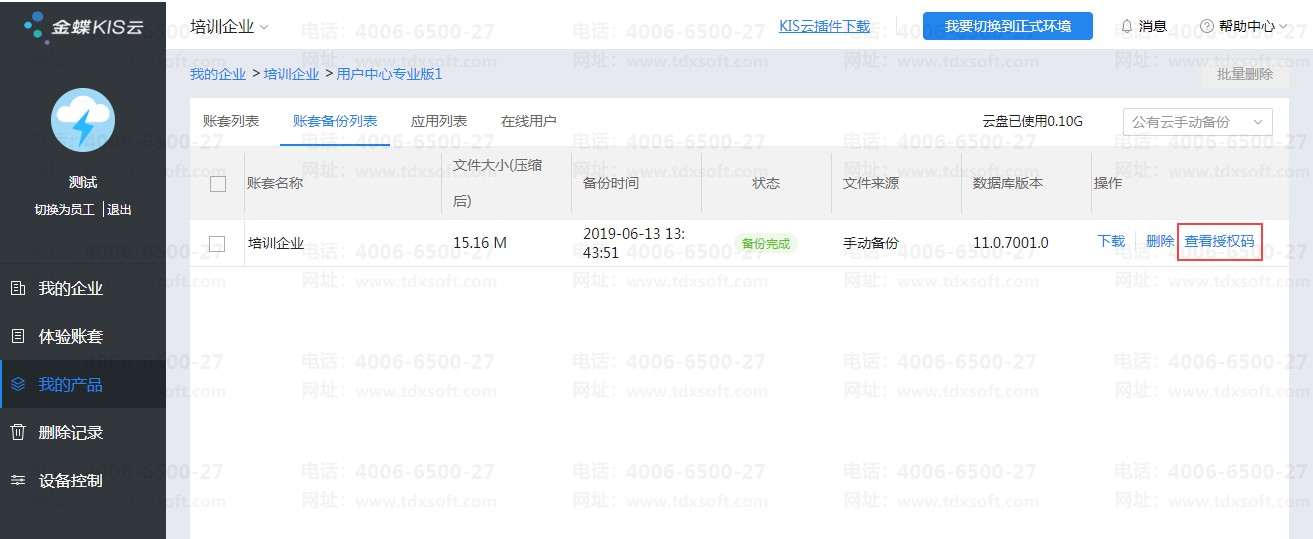Switch to the 在线用户 tab
Screen dimensions: 1313x539
pos(528,121)
